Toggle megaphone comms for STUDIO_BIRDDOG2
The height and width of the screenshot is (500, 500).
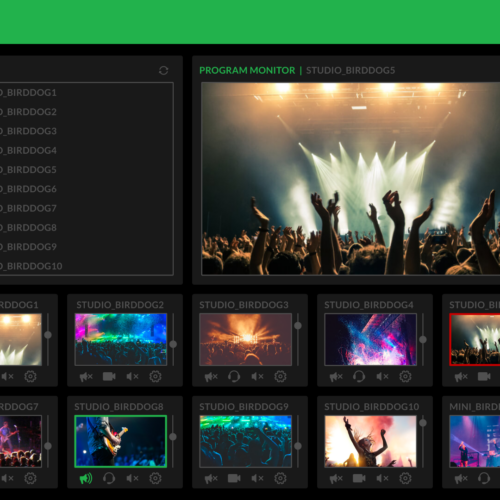click(86, 377)
